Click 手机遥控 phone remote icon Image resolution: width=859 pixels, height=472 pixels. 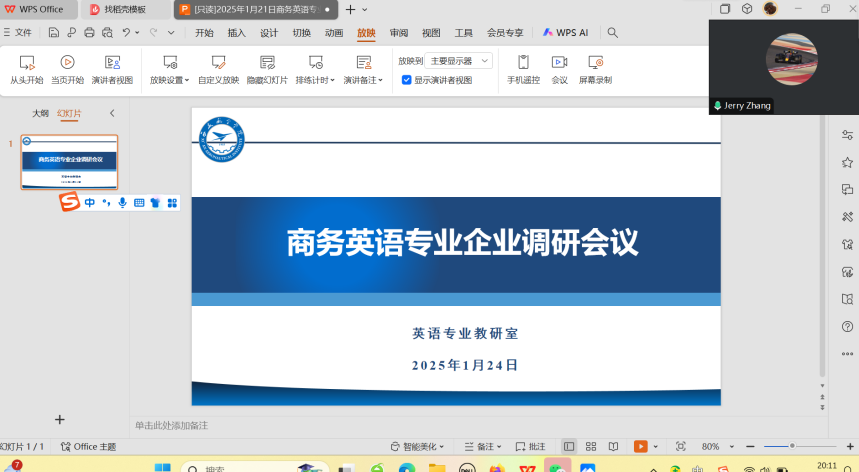(523, 63)
